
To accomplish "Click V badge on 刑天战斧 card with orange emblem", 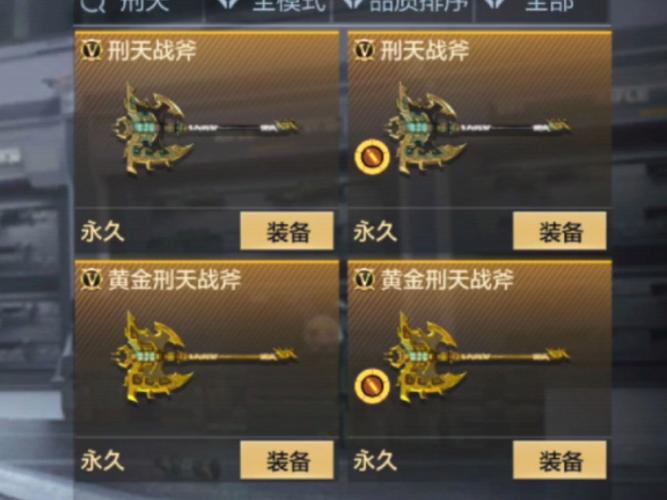I will click(364, 50).
